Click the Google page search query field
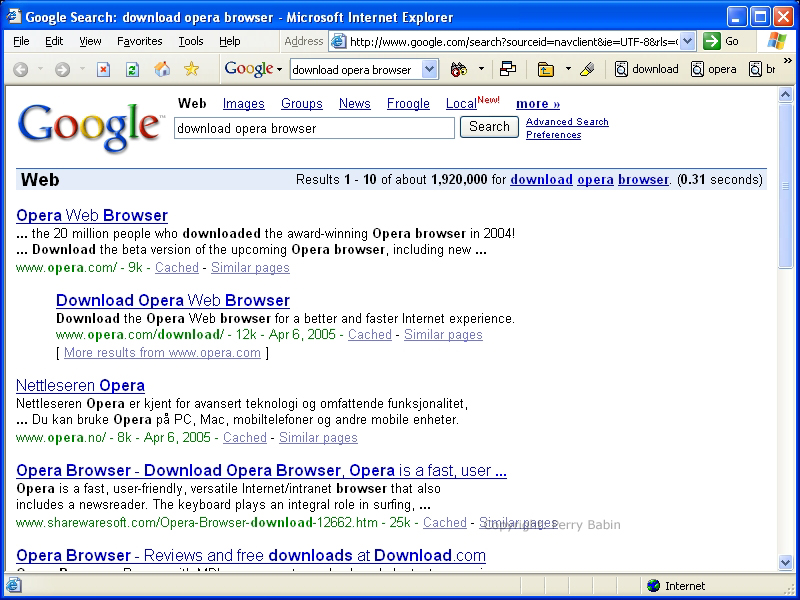800x600 pixels. [314, 128]
